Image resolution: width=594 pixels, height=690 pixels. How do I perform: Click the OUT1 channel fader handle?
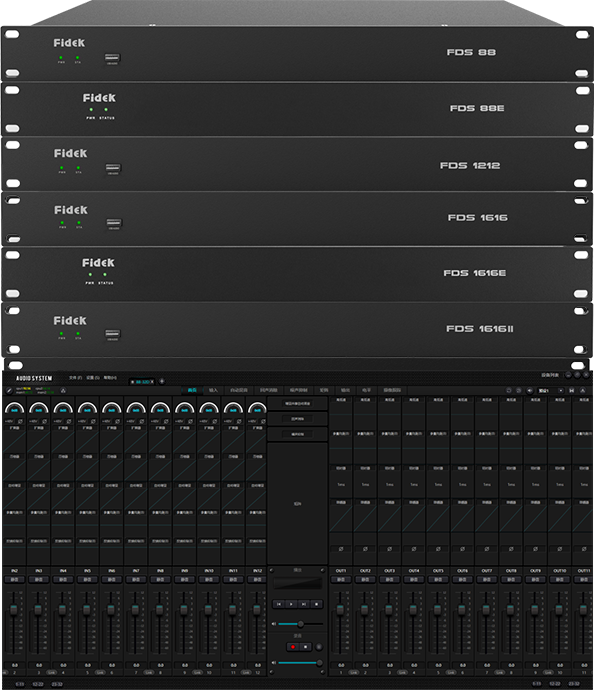coord(340,610)
